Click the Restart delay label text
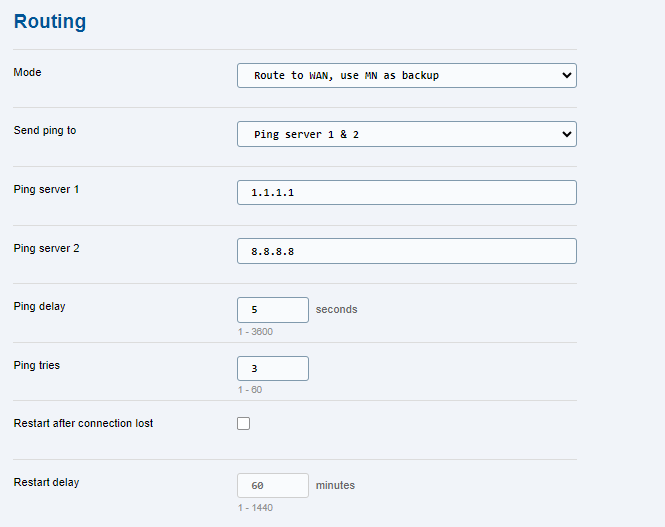 point(46,482)
